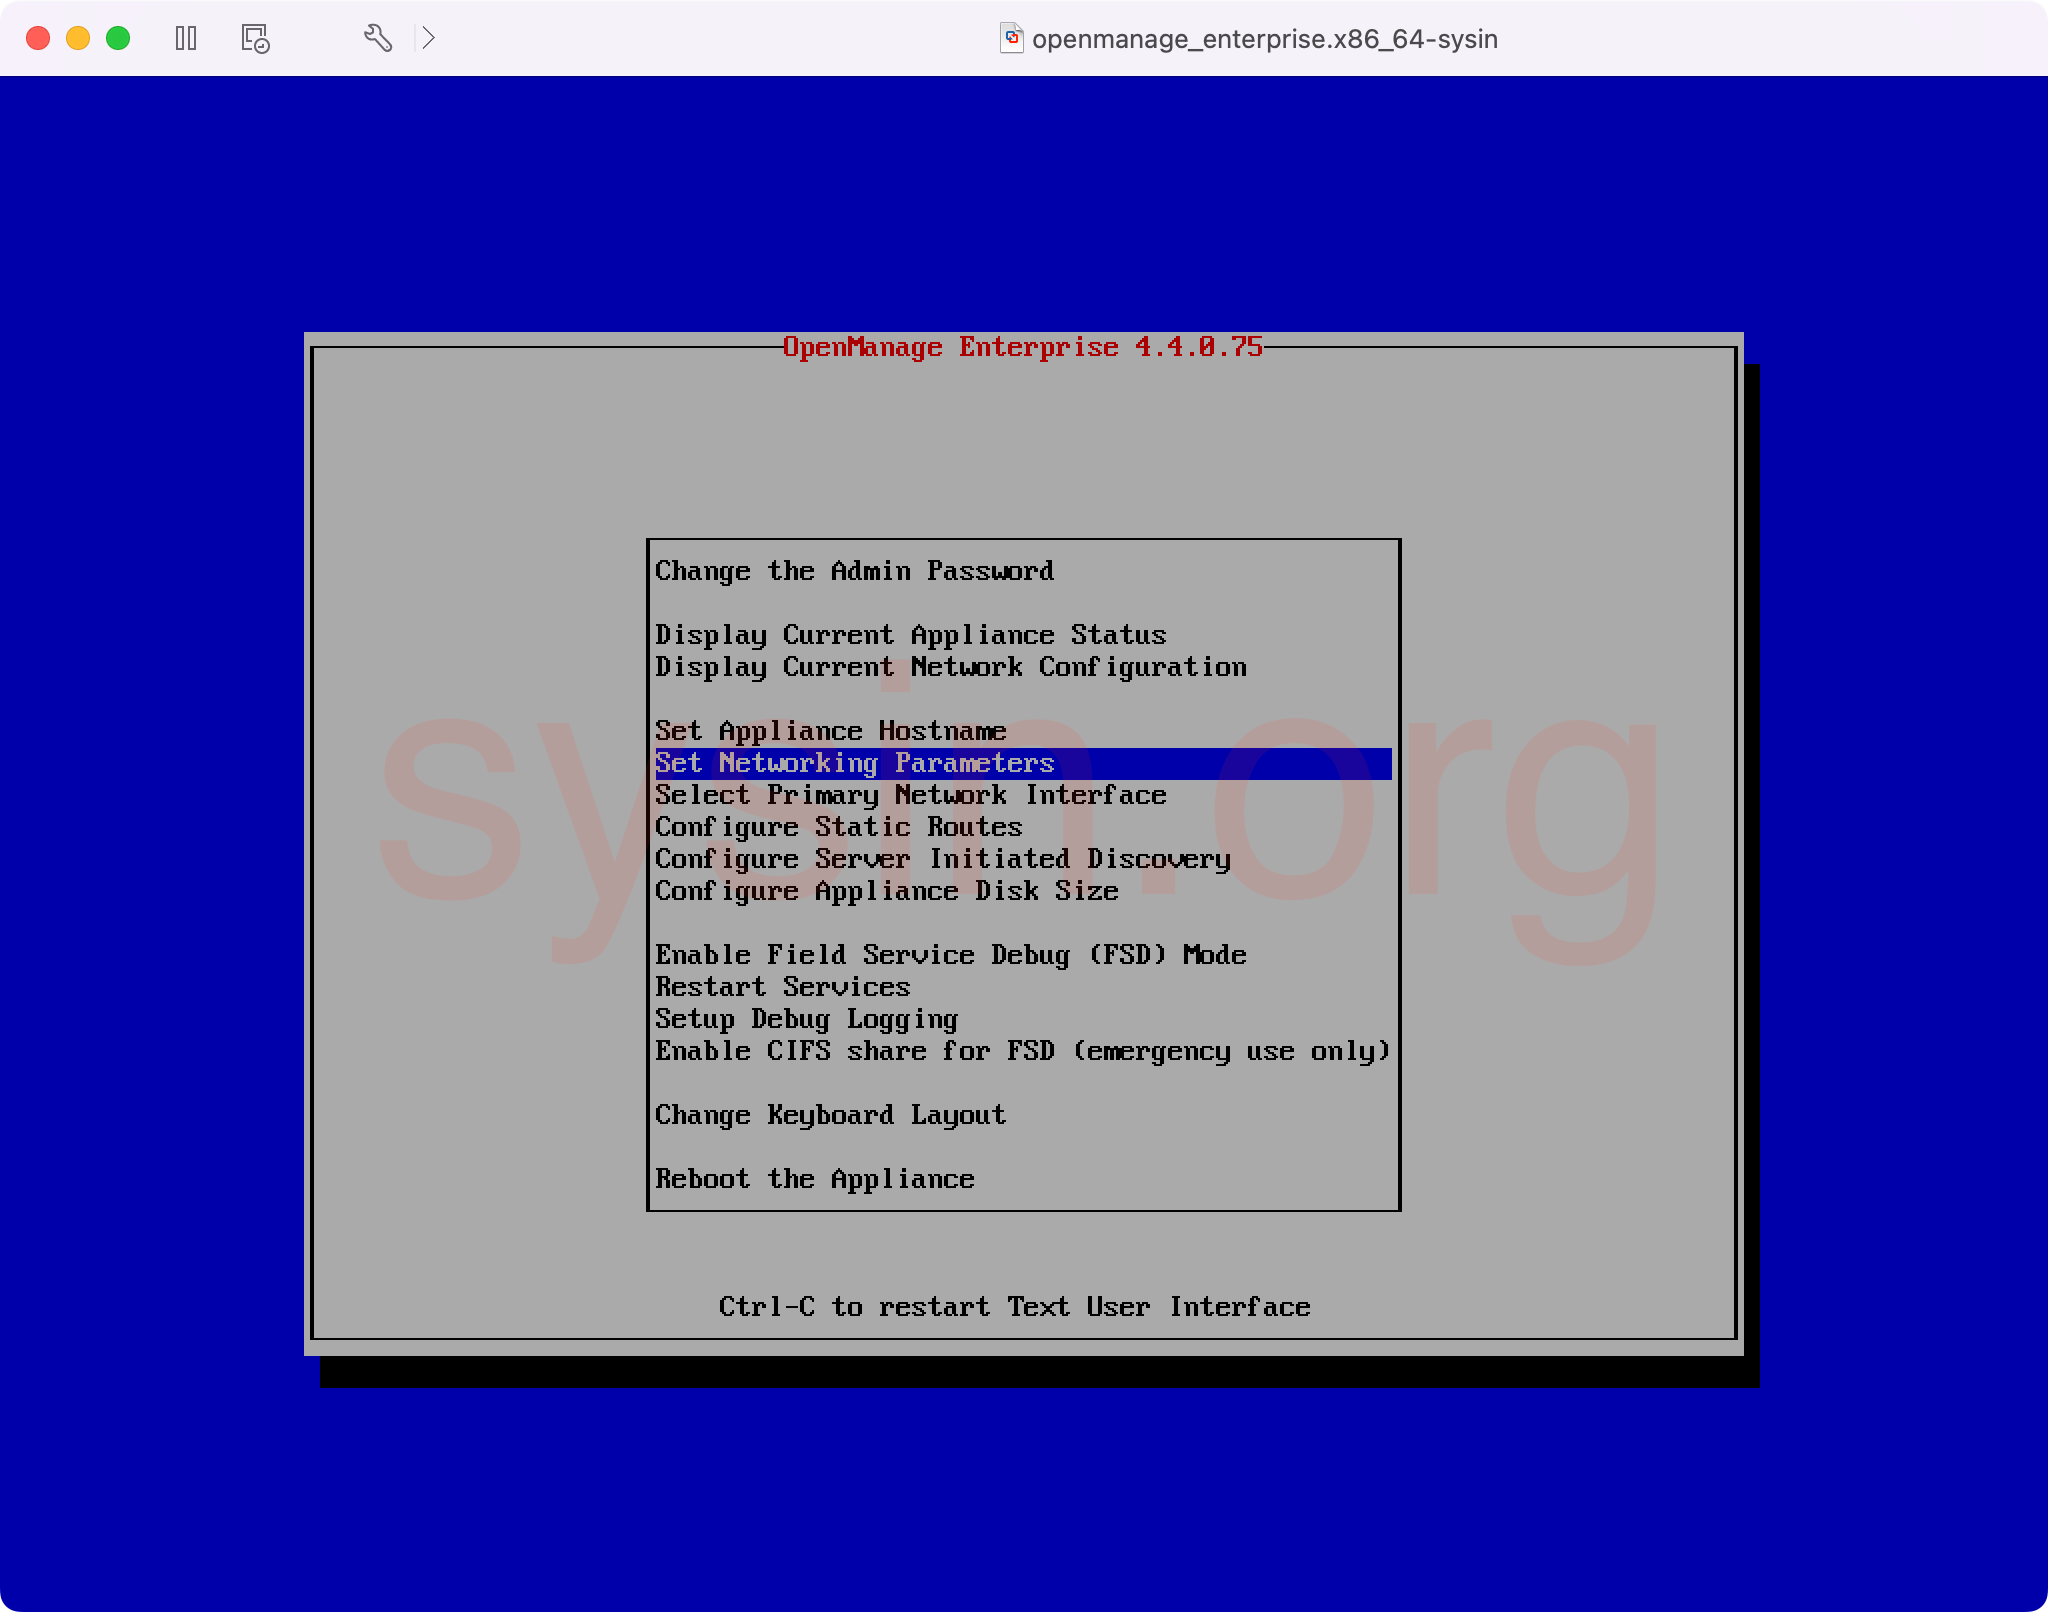Image resolution: width=2048 pixels, height=1612 pixels.
Task: Select Change the Admin Password
Action: pyautogui.click(x=854, y=571)
